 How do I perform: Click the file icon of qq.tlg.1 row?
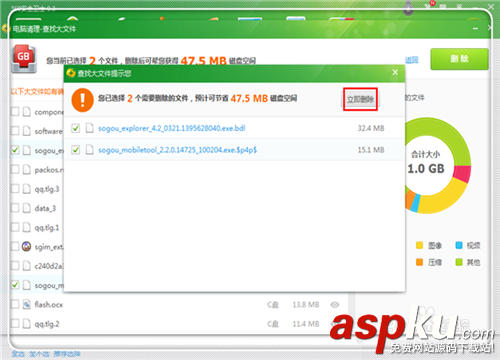(27, 227)
